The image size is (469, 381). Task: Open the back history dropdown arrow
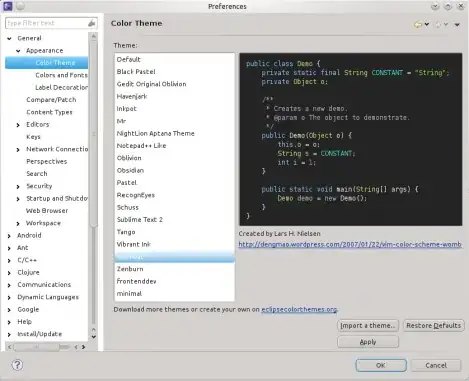[427, 24]
